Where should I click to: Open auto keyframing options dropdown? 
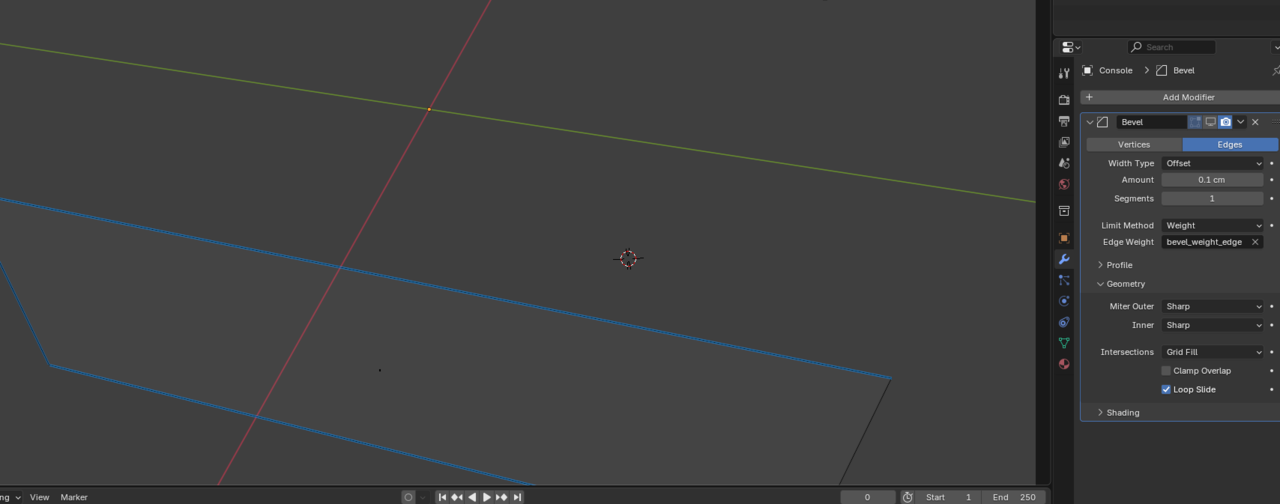[421, 497]
